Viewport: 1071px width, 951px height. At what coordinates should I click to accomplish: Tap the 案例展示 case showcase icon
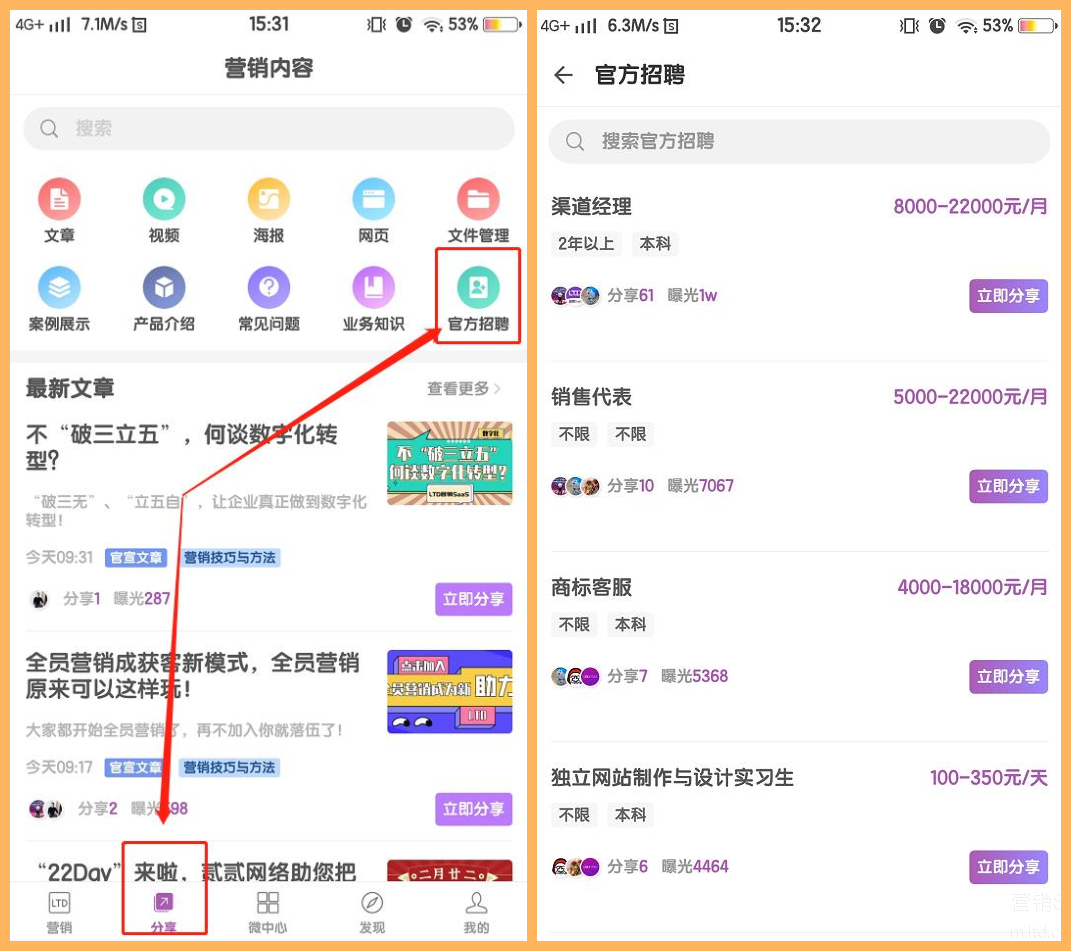59,290
